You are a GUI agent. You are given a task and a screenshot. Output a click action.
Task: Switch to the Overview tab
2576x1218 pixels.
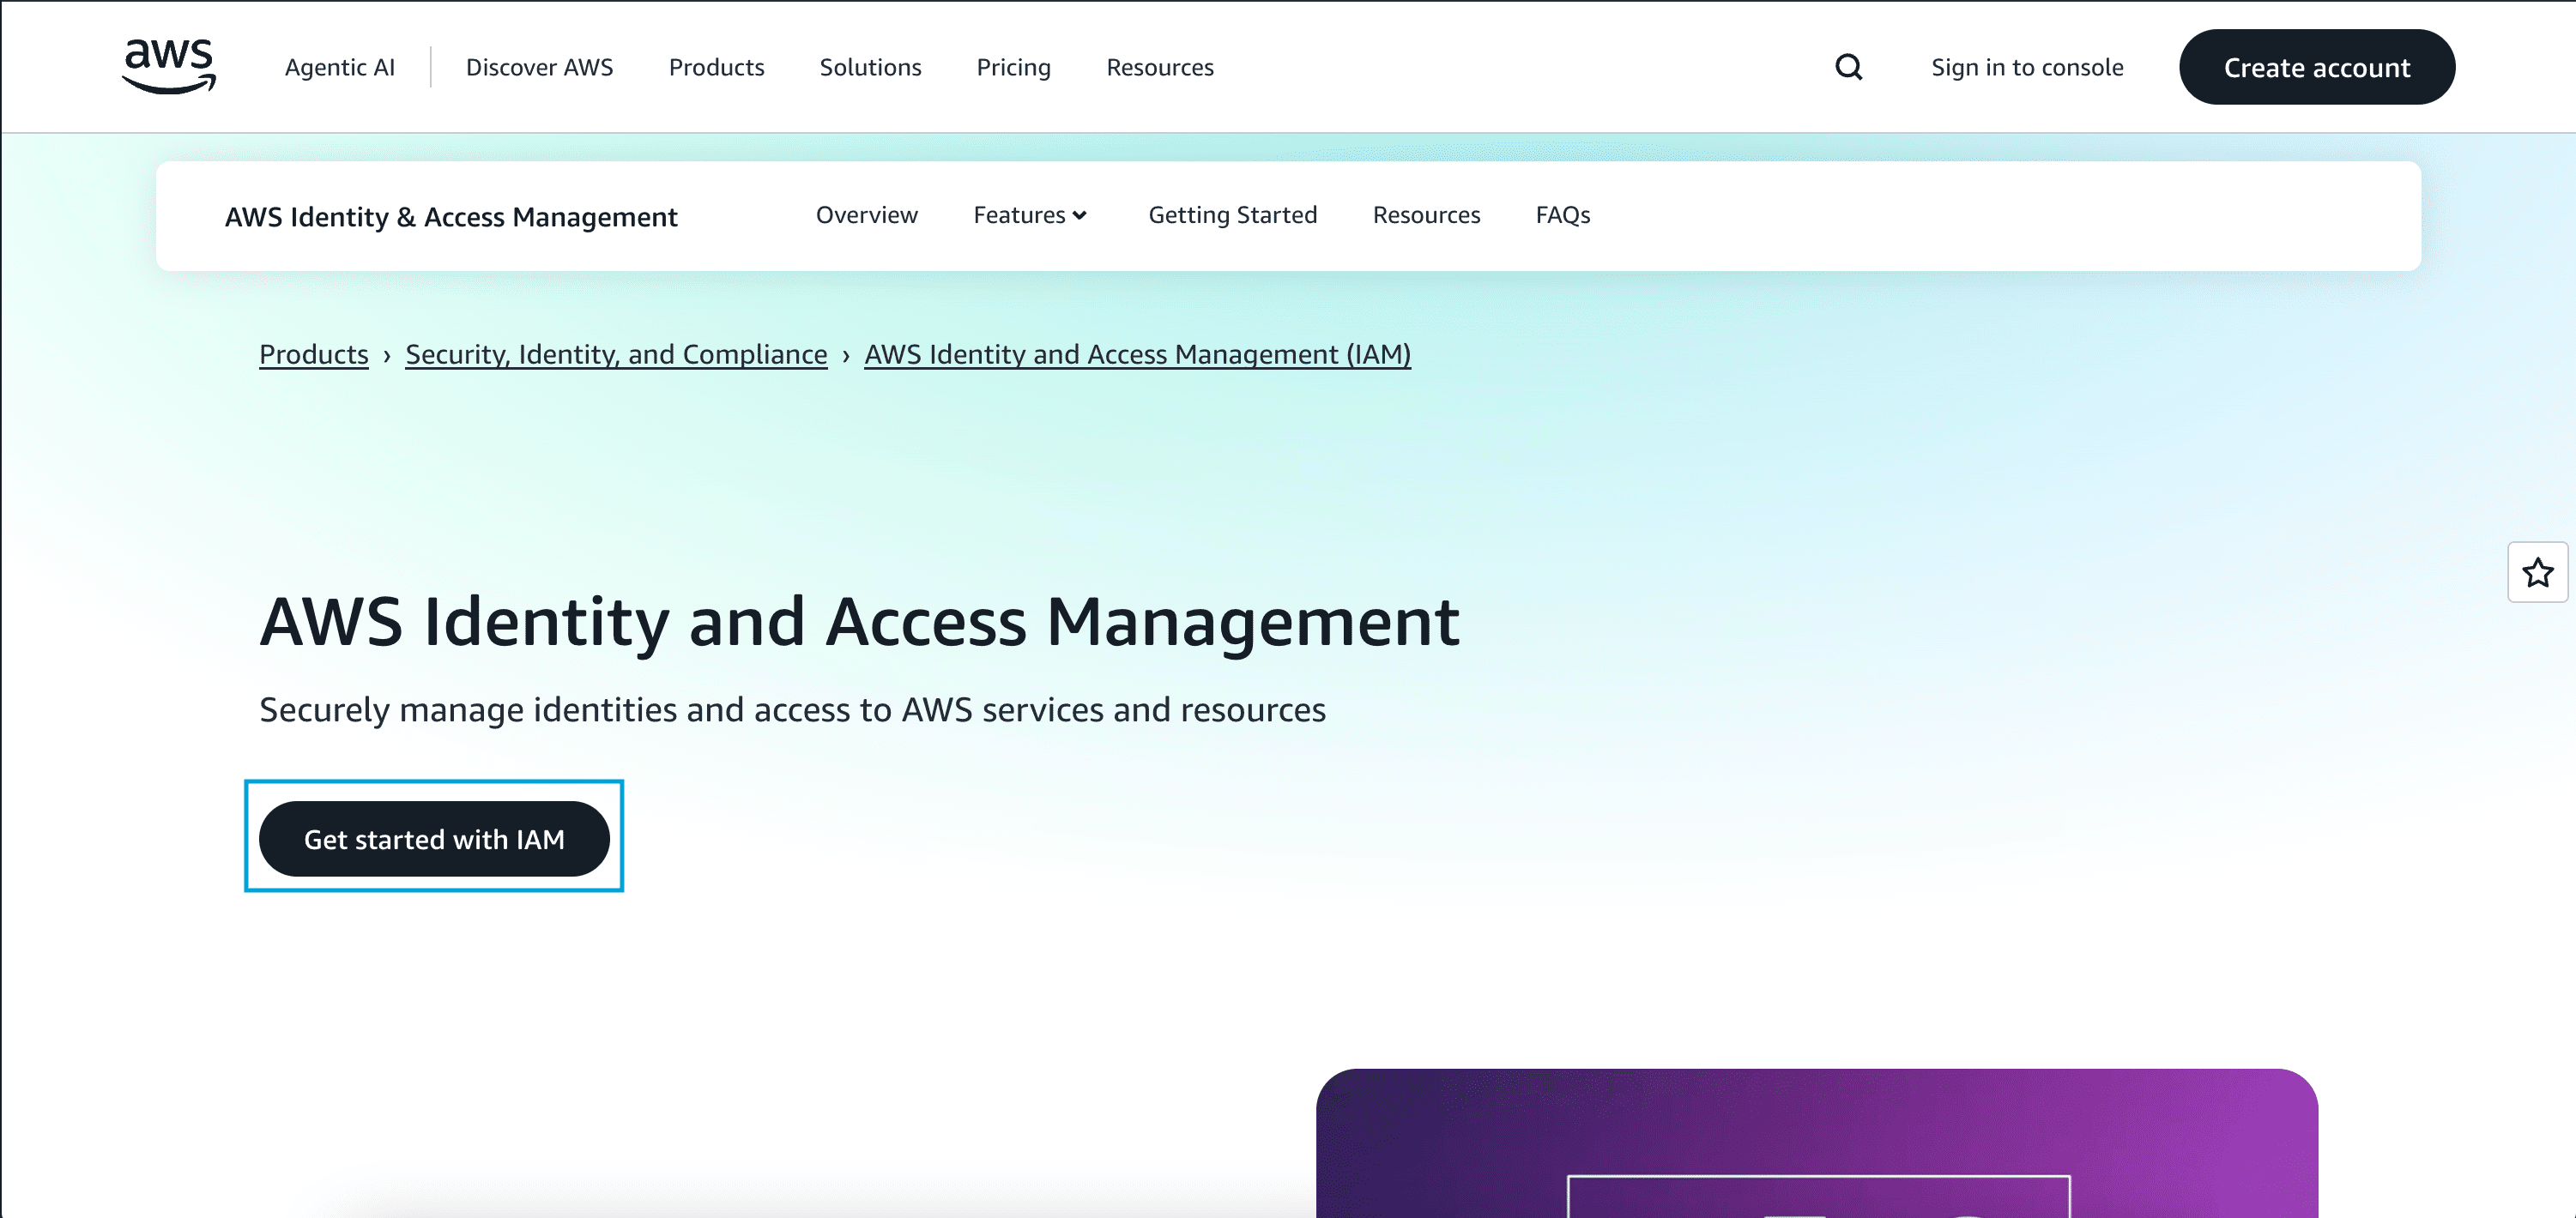click(866, 215)
